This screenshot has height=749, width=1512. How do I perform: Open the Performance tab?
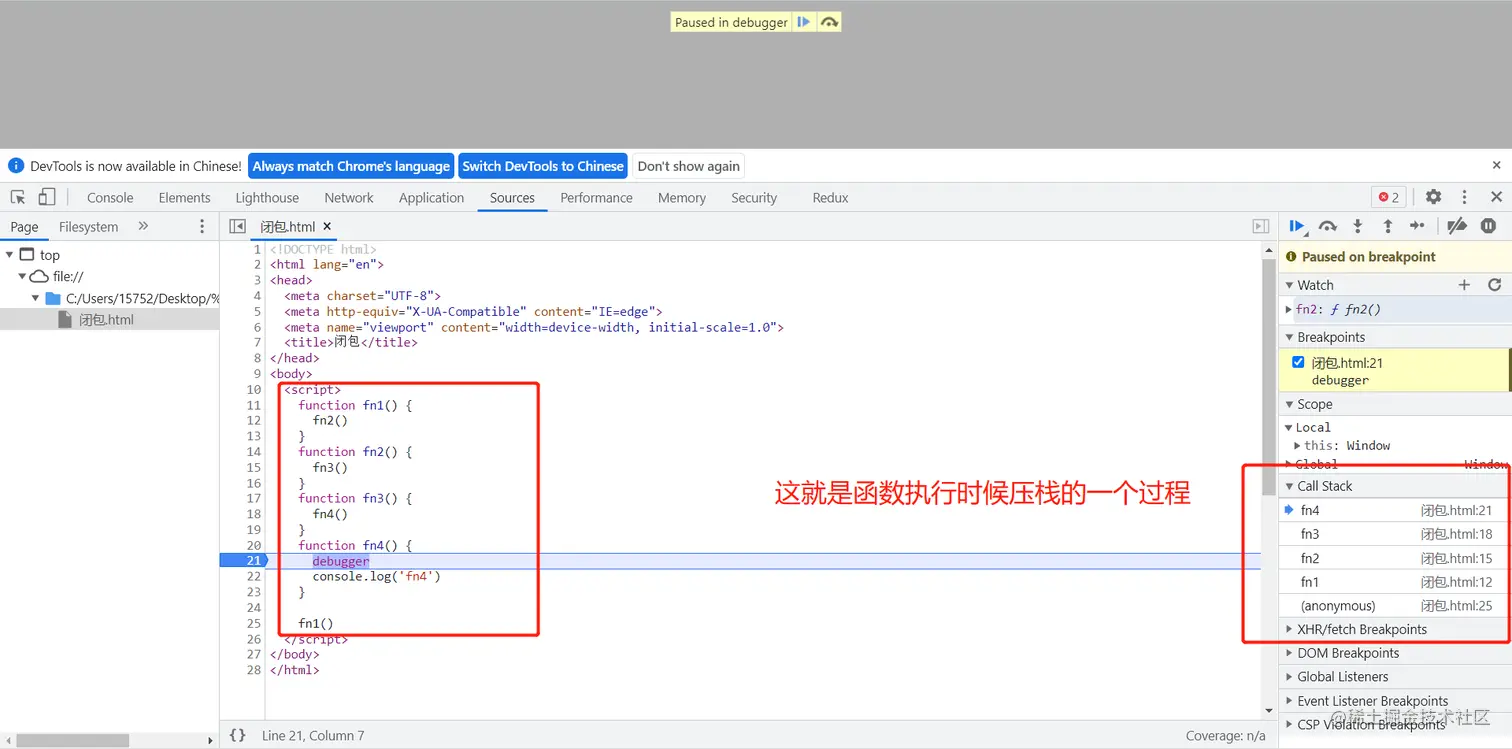(596, 198)
